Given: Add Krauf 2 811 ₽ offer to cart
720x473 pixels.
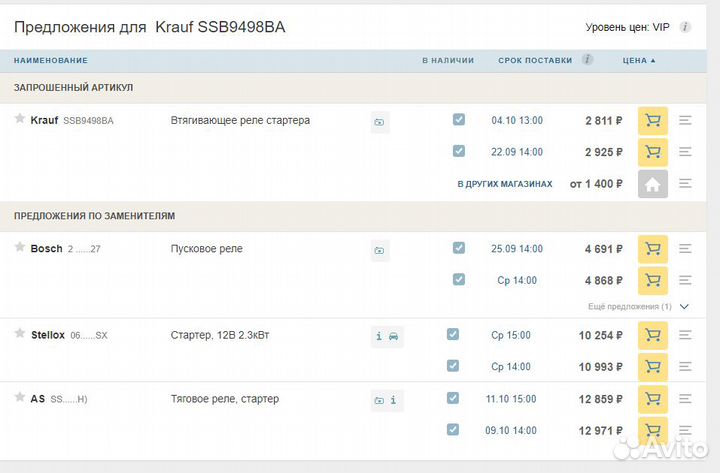Looking at the screenshot, I should pyautogui.click(x=652, y=120).
